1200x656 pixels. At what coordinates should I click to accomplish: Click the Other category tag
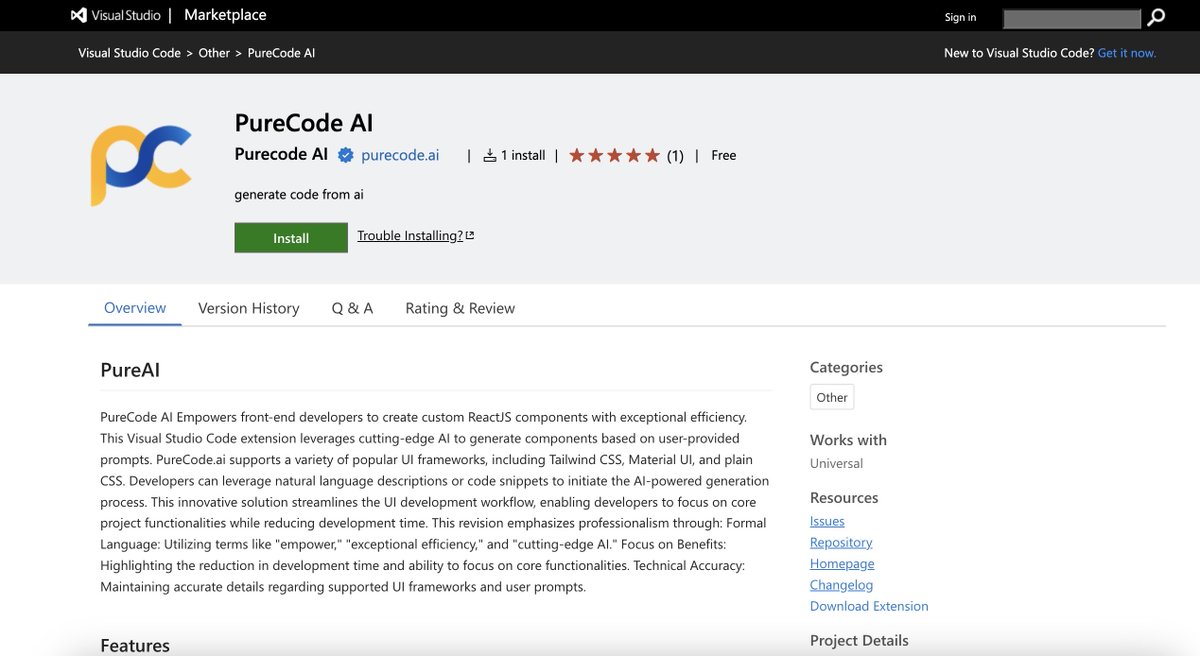[x=832, y=397]
